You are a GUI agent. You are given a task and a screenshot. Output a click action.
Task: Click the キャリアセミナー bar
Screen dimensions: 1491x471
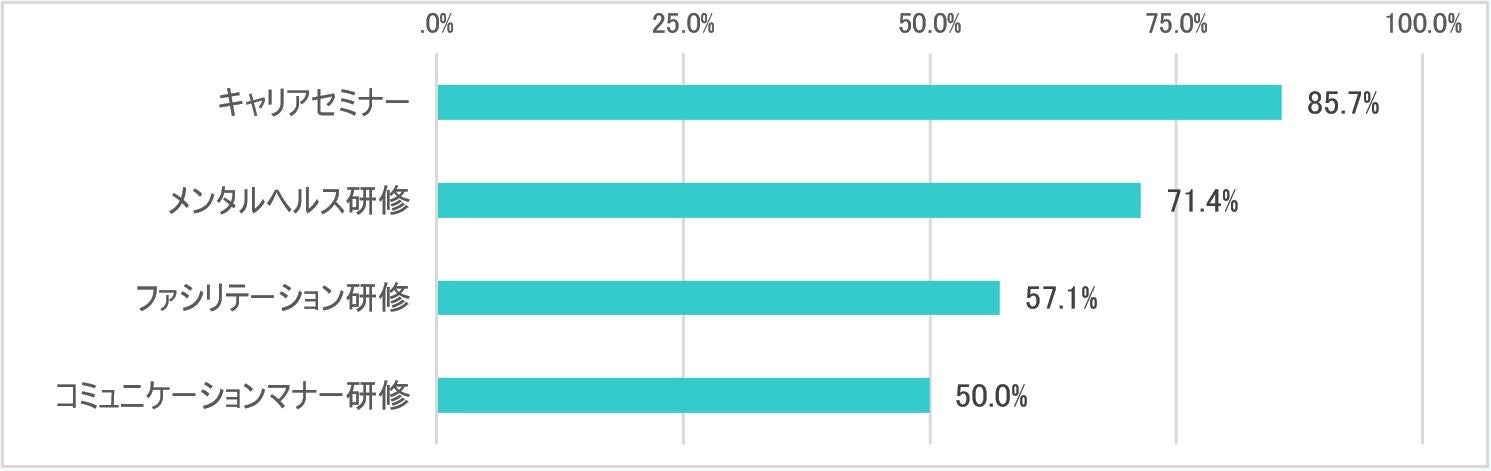click(859, 103)
